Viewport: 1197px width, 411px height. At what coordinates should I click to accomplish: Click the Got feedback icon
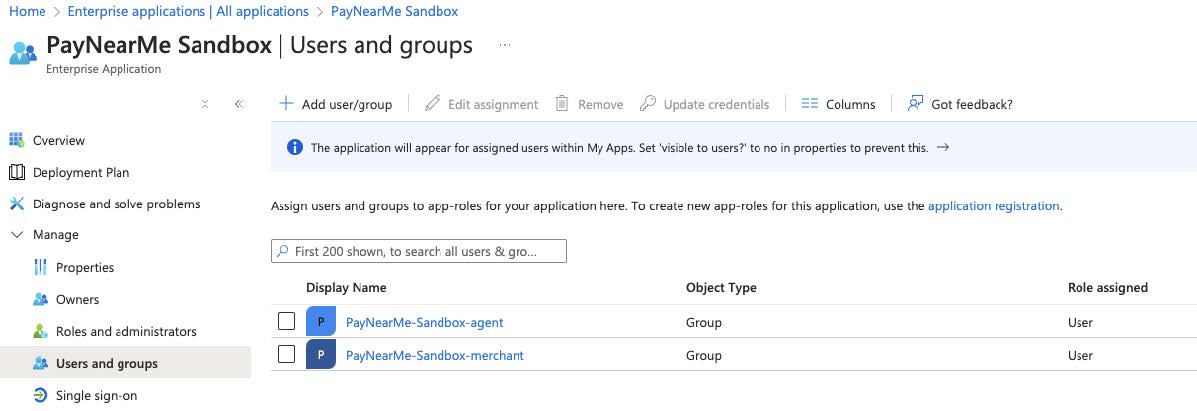point(915,104)
